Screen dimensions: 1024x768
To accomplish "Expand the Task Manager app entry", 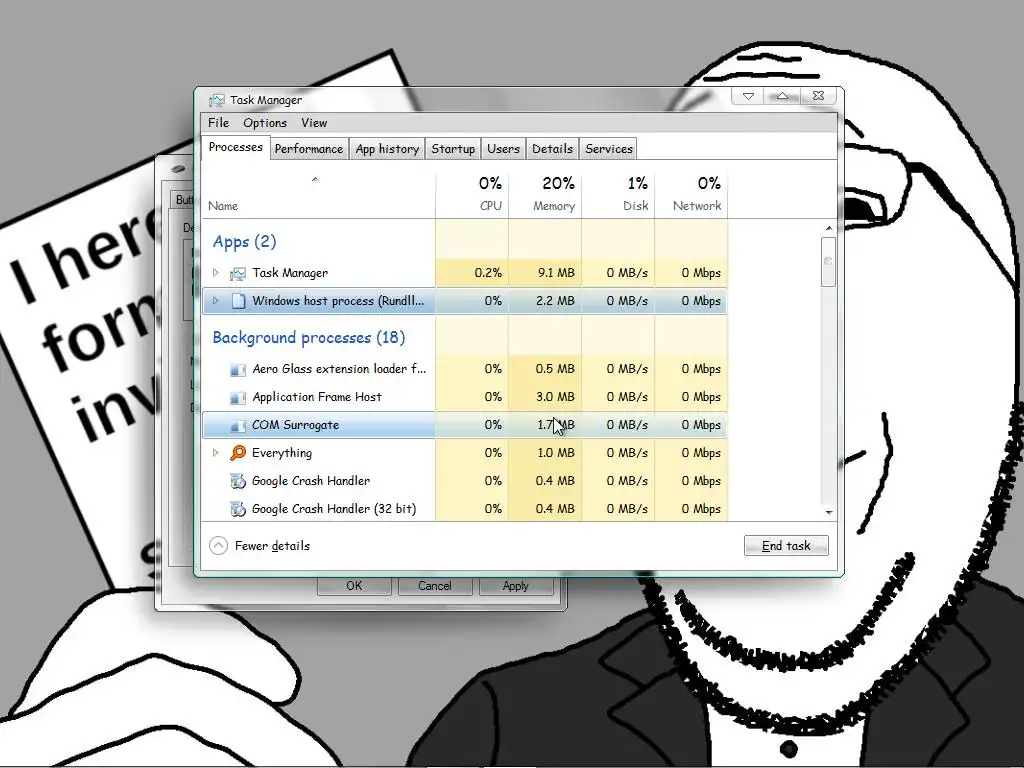I will click(x=216, y=272).
